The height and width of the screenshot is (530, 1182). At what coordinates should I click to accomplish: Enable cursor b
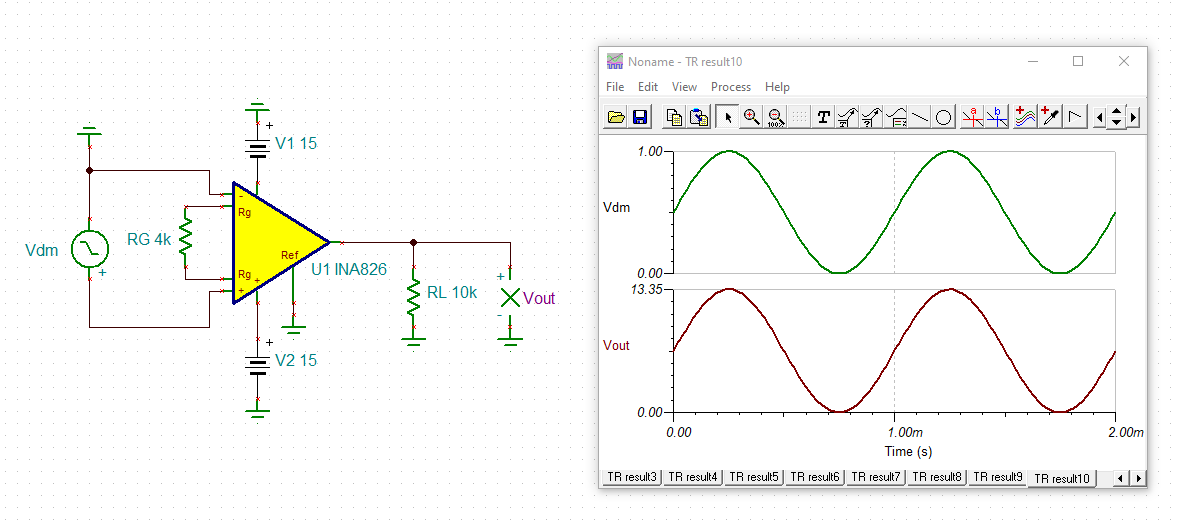[997, 117]
